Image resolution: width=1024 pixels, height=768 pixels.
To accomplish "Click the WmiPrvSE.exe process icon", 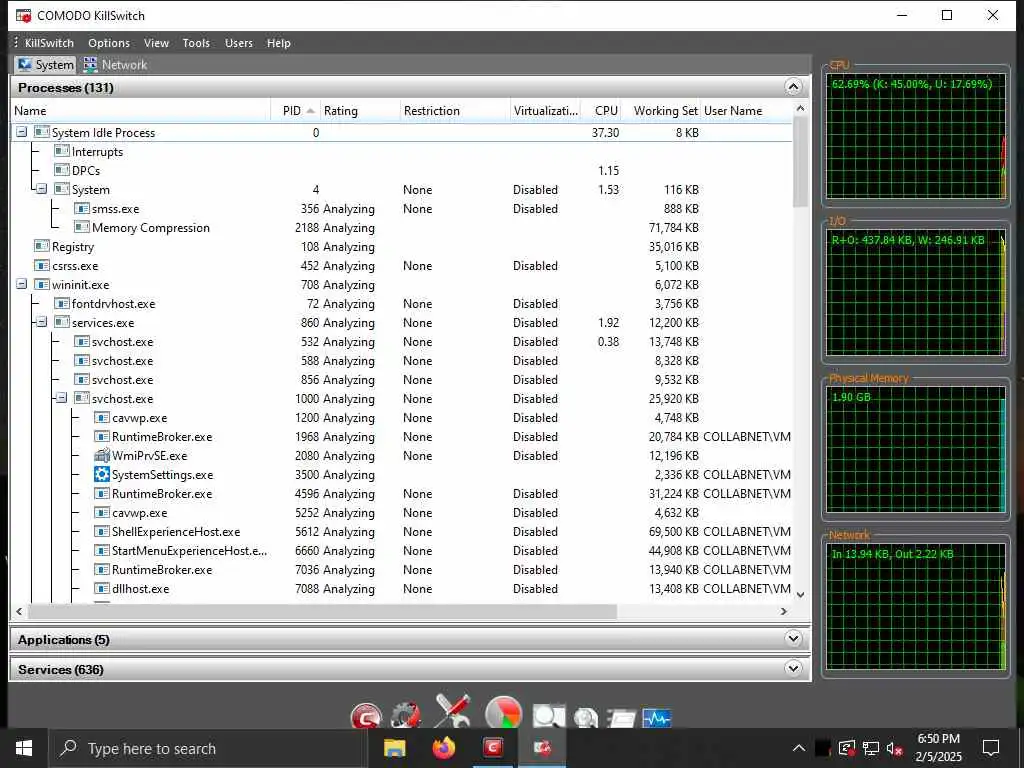I will coord(101,456).
